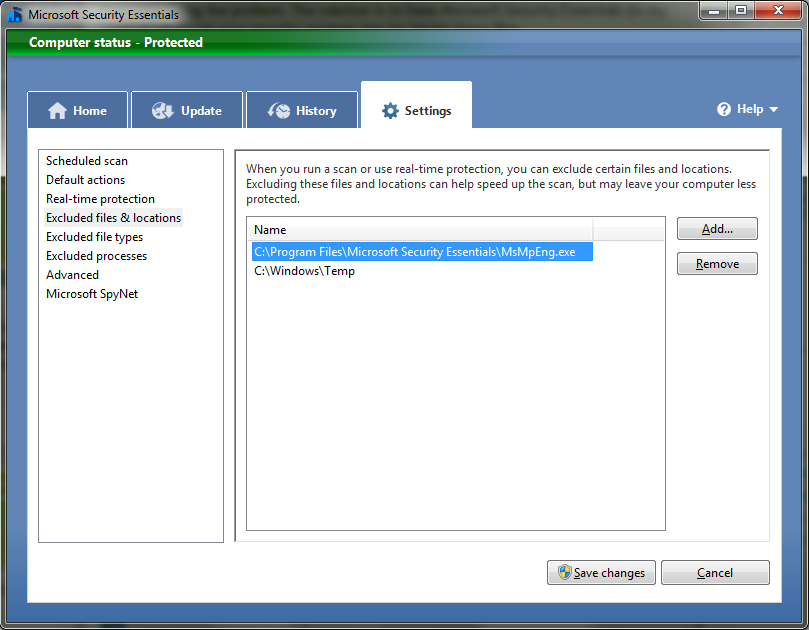Viewport: 809px width, 630px height.
Task: Select the MsMpEng.exe exclusion entry
Action: click(x=422, y=252)
